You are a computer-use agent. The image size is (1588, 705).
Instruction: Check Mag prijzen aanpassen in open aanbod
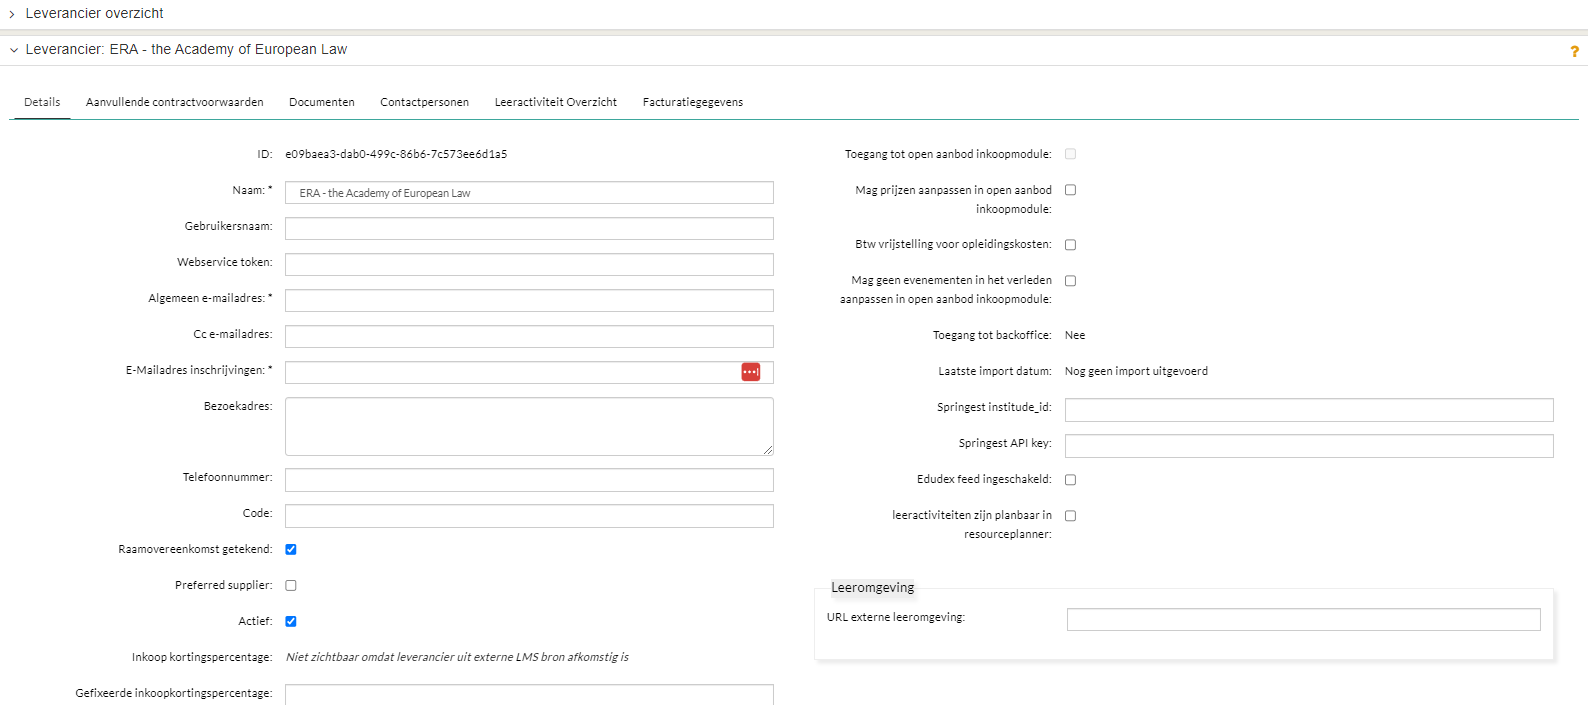[1070, 190]
